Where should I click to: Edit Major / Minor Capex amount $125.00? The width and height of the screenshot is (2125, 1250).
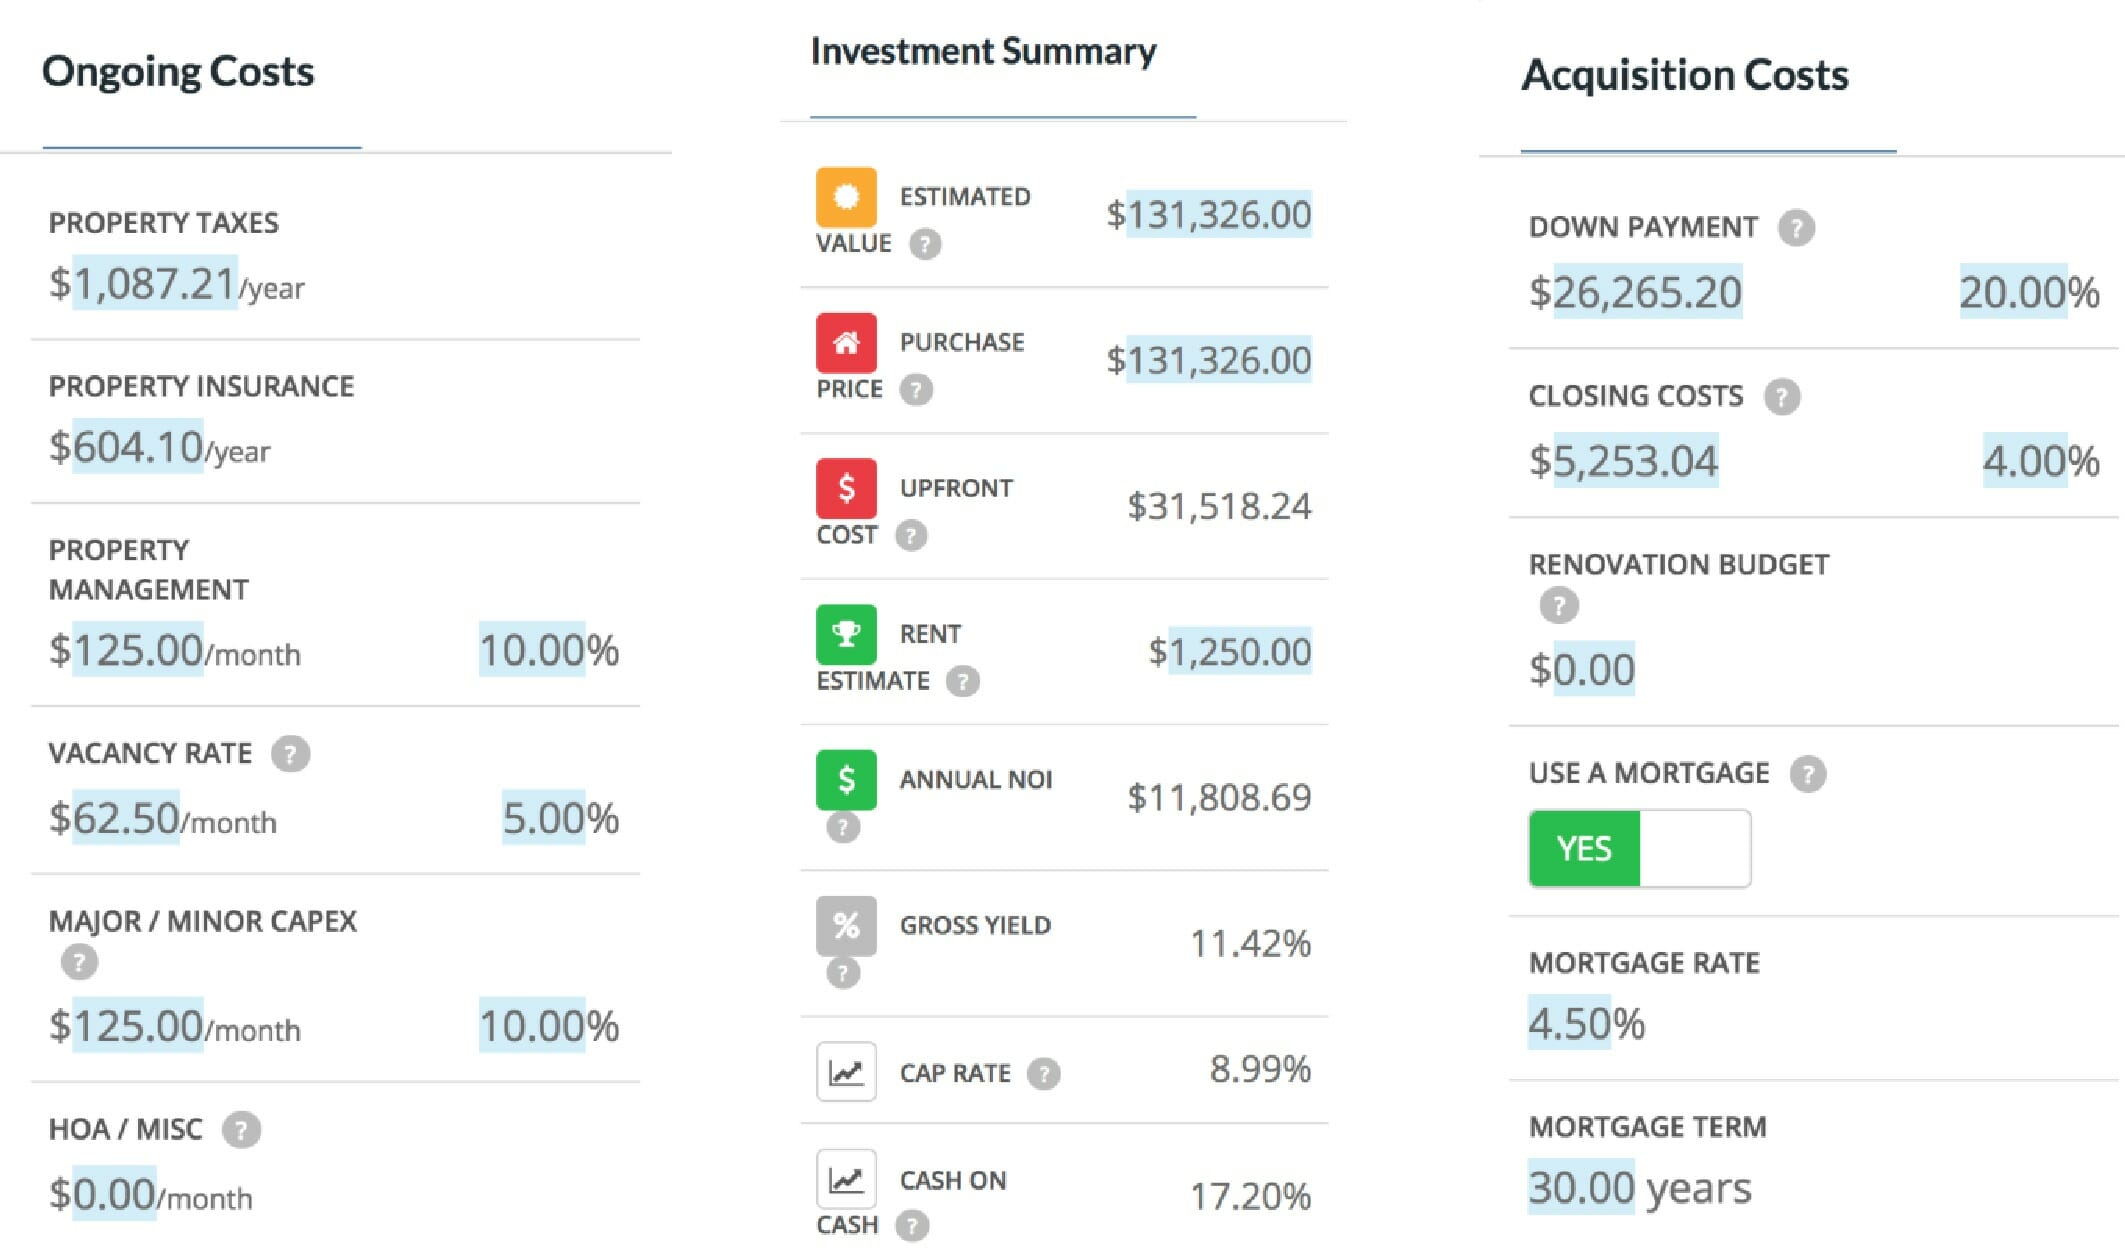138,1026
